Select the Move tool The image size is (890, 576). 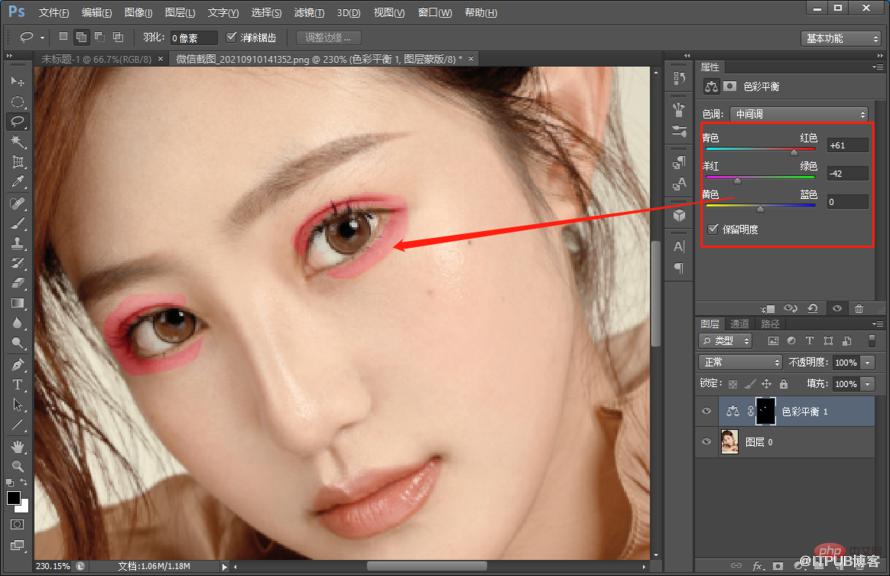[x=18, y=82]
